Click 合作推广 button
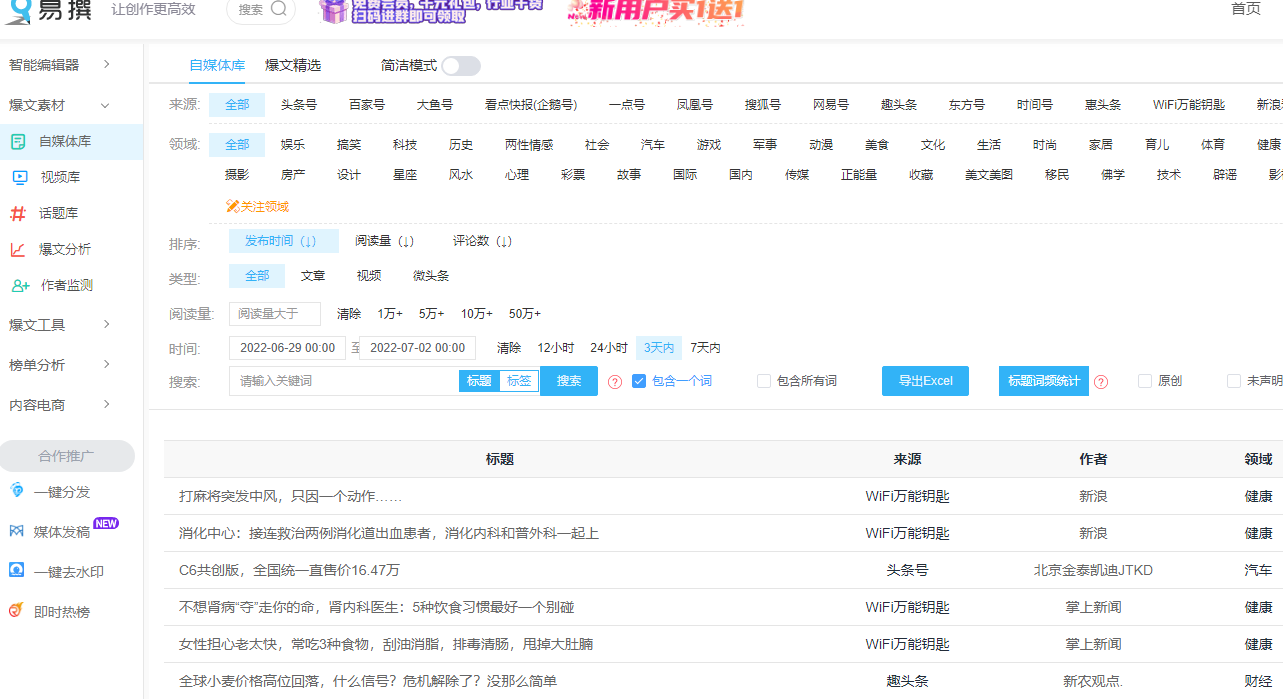 click(x=67, y=456)
